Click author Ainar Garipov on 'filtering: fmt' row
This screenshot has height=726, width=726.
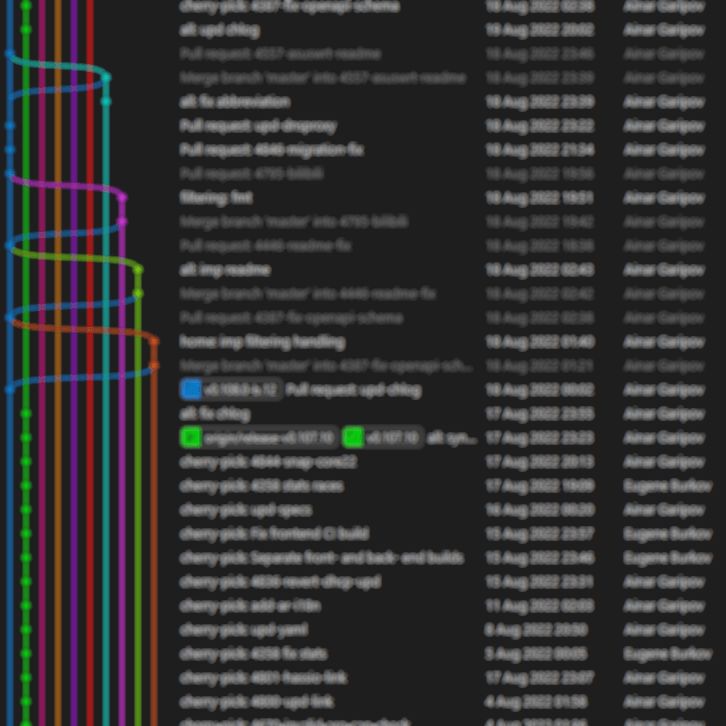click(664, 198)
